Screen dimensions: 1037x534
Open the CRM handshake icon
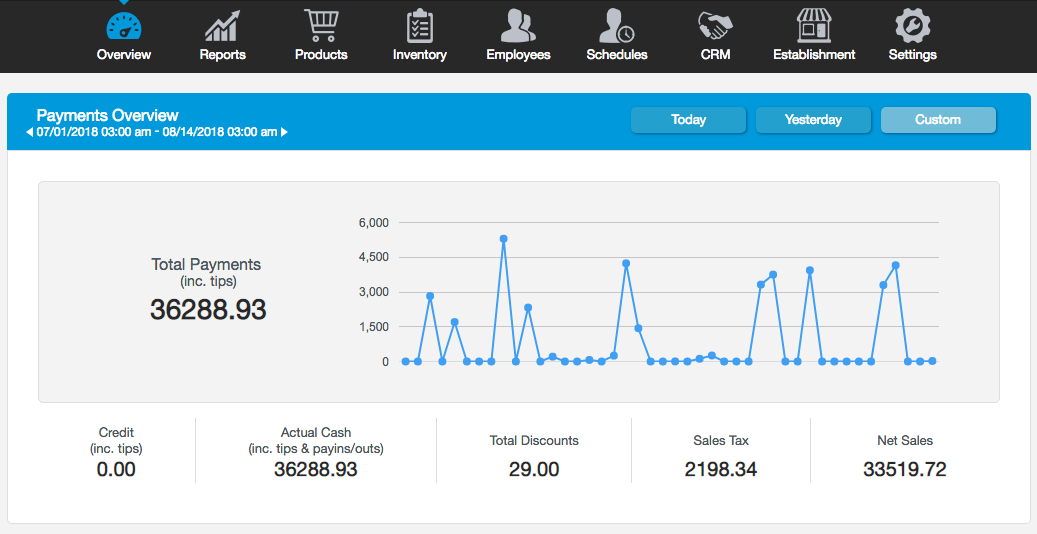715,24
